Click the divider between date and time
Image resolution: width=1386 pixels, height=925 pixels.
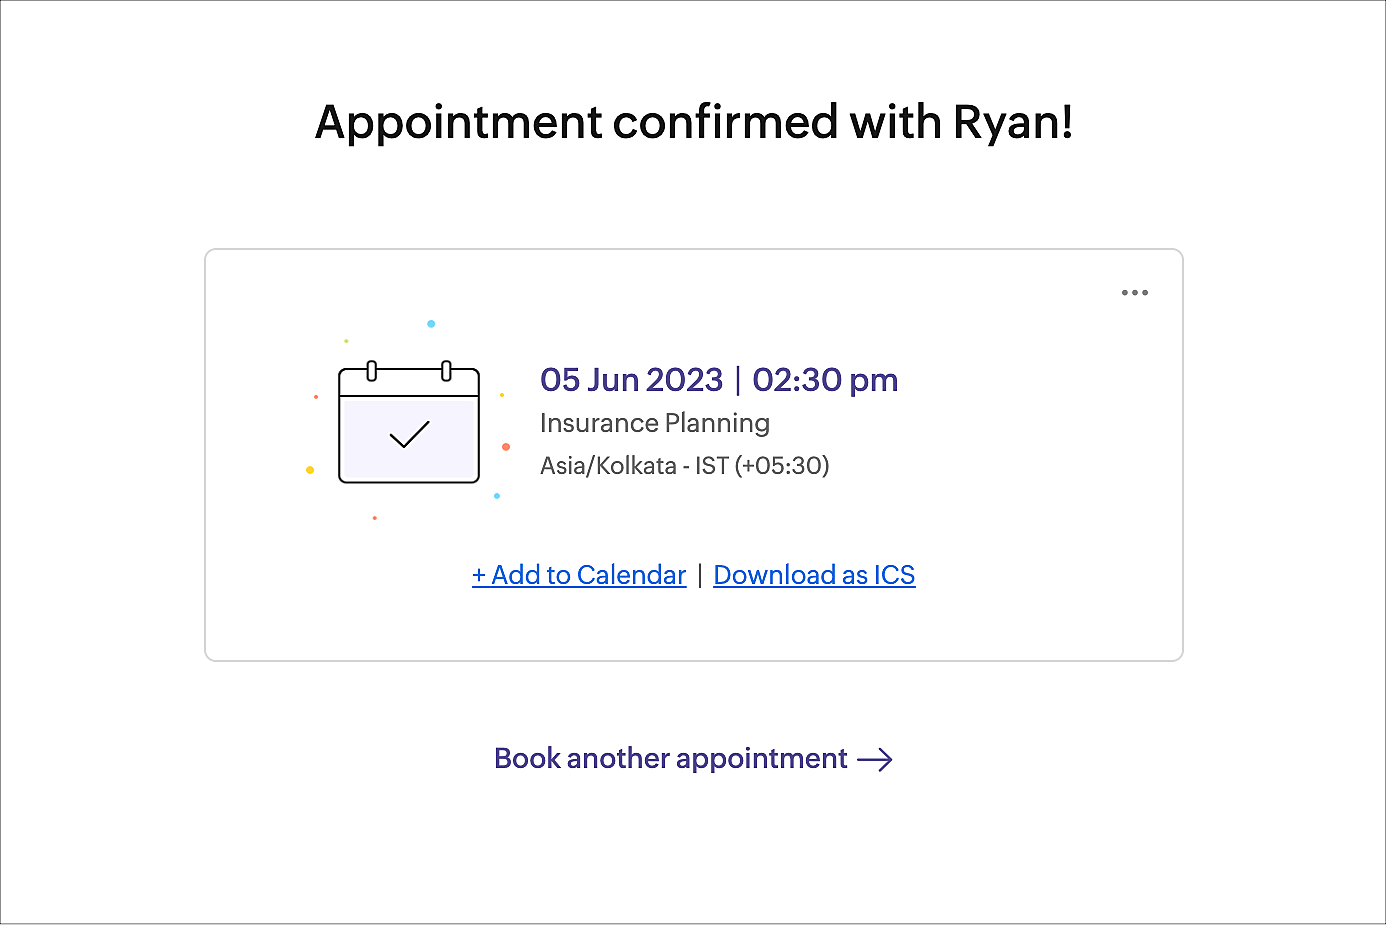tap(738, 380)
